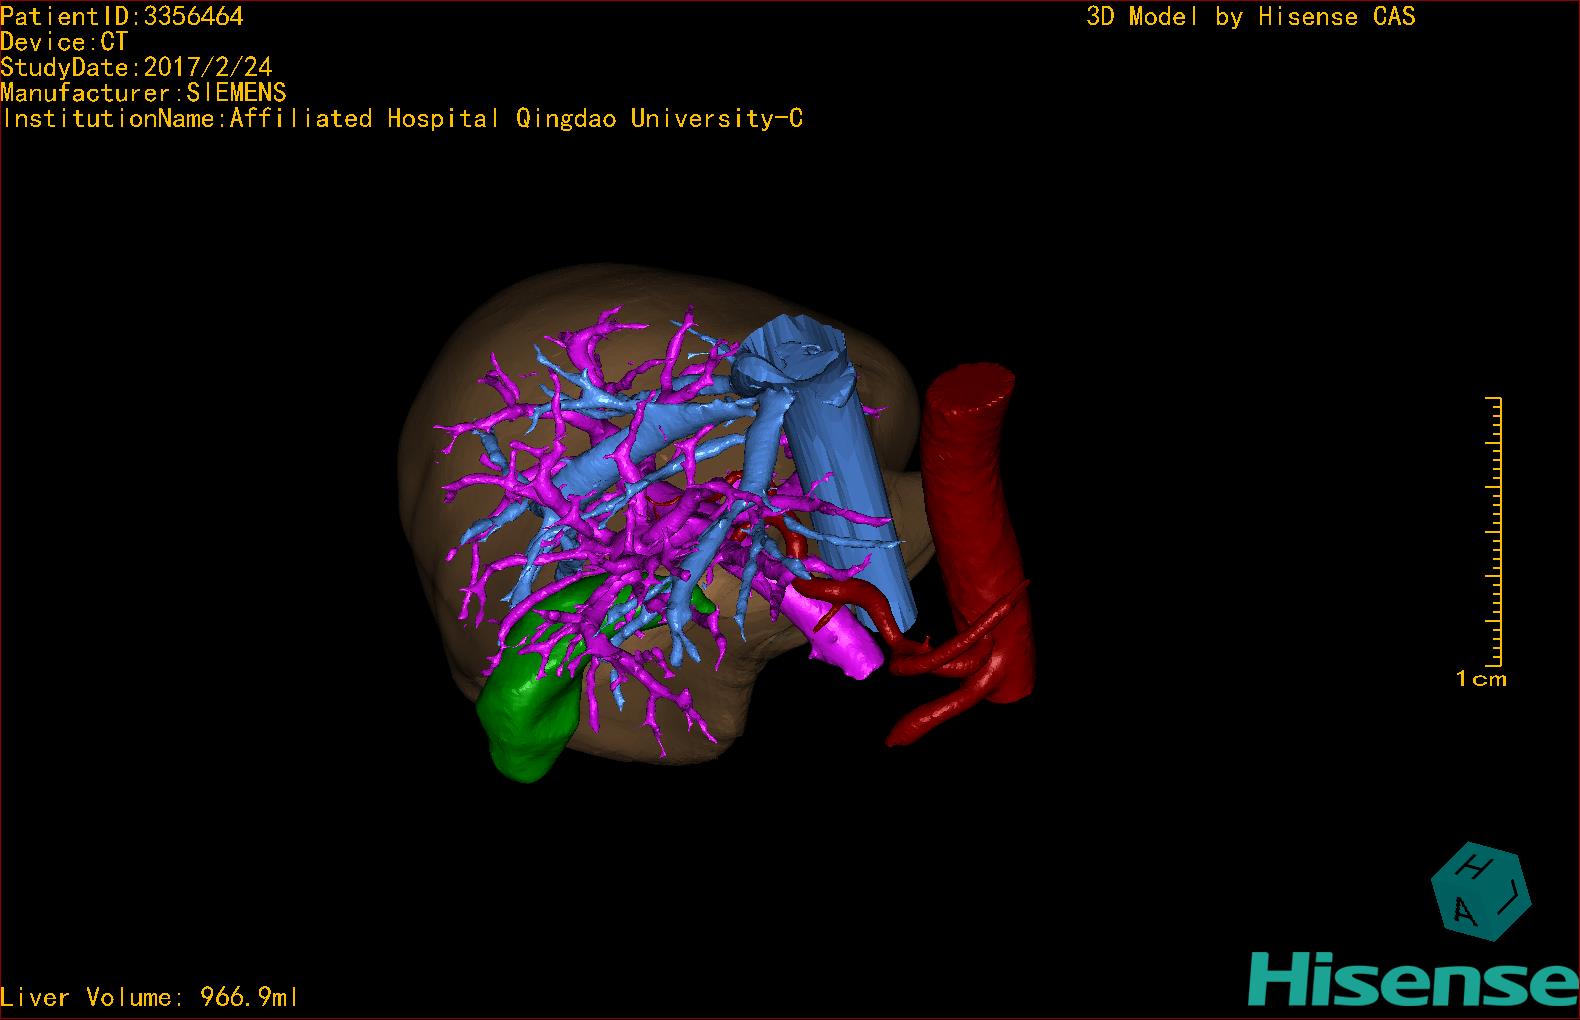Click the 'Liver Volume: 966.9ml' readout
Viewport: 1580px width, 1020px height.
[150, 997]
